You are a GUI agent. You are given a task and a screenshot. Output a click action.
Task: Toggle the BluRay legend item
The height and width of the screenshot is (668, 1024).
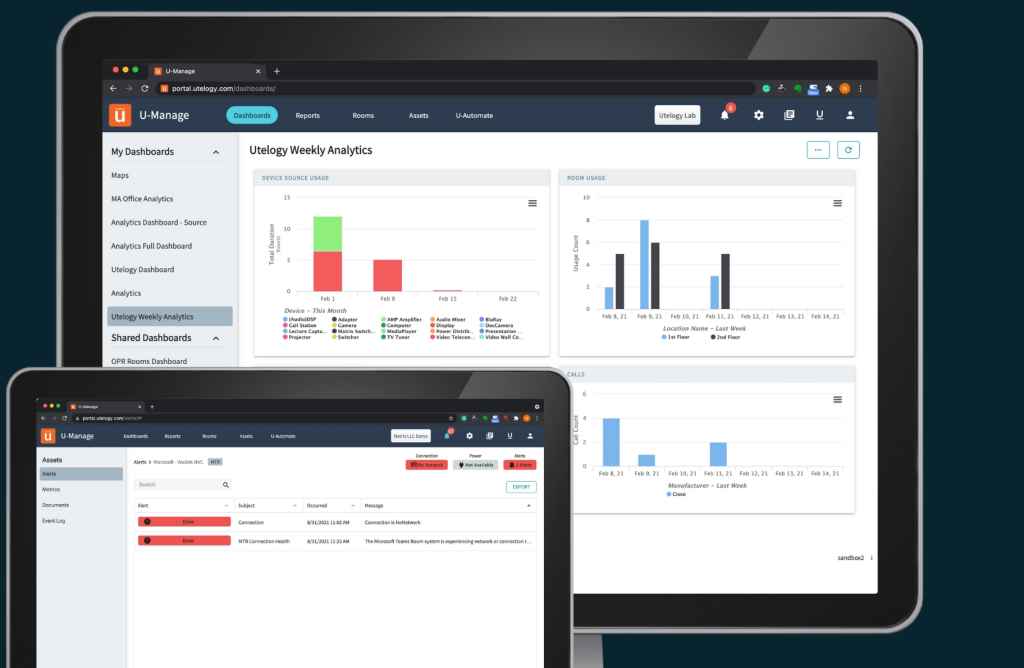(490, 319)
